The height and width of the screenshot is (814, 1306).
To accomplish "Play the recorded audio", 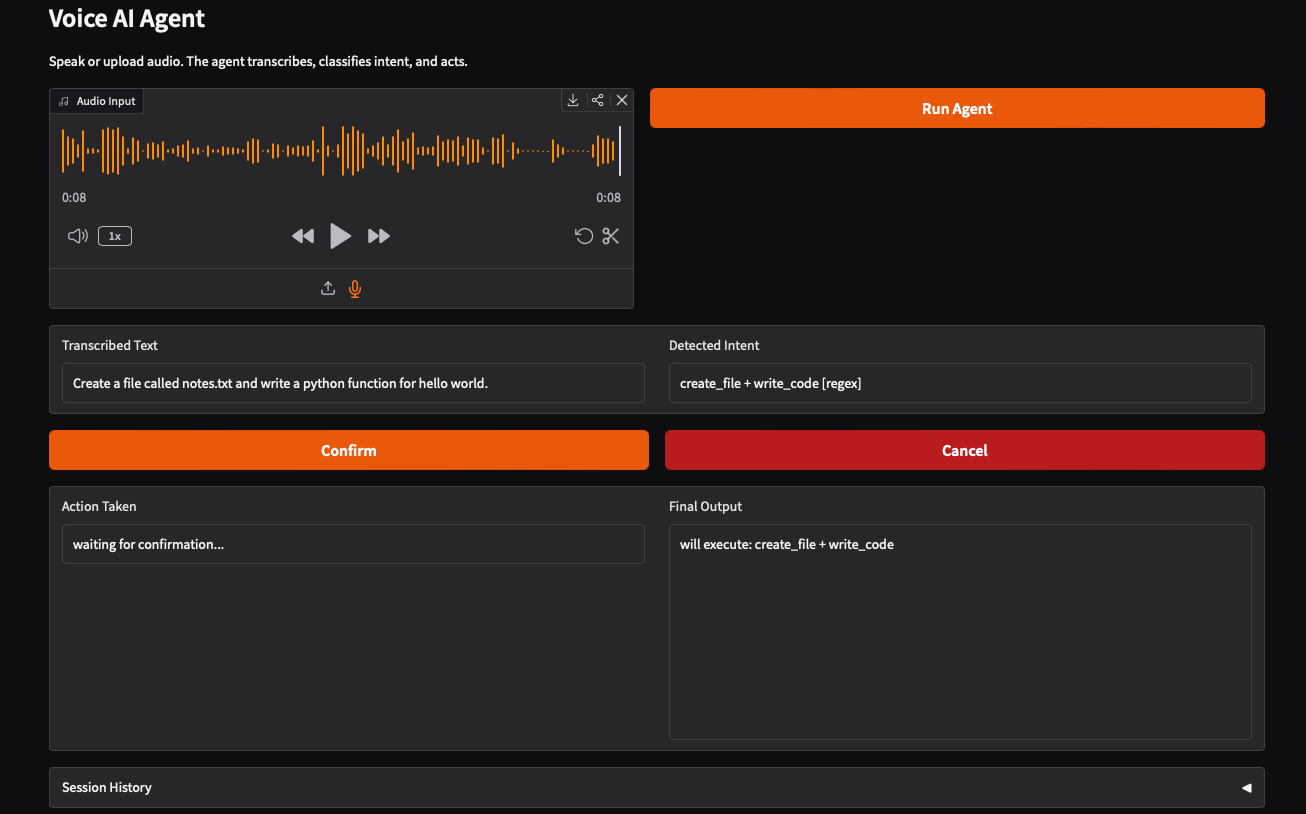I will coord(340,236).
